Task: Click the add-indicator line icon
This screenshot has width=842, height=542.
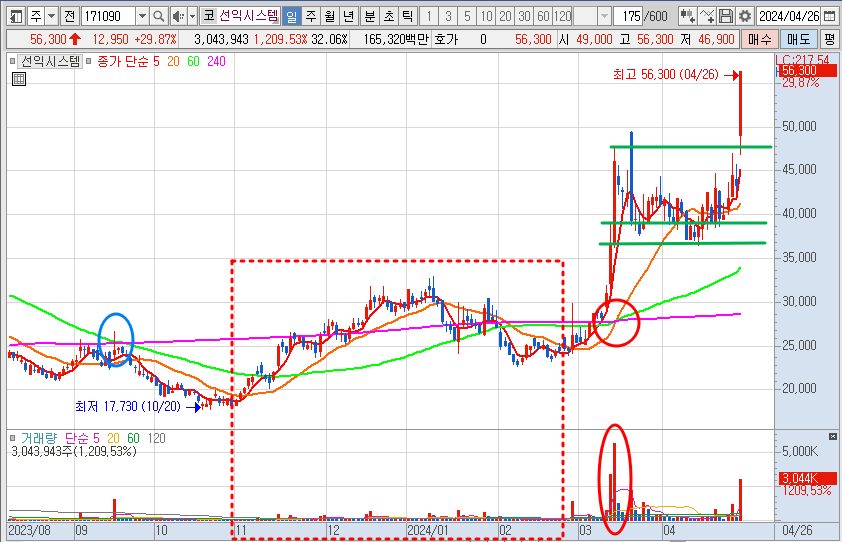Action: point(707,17)
